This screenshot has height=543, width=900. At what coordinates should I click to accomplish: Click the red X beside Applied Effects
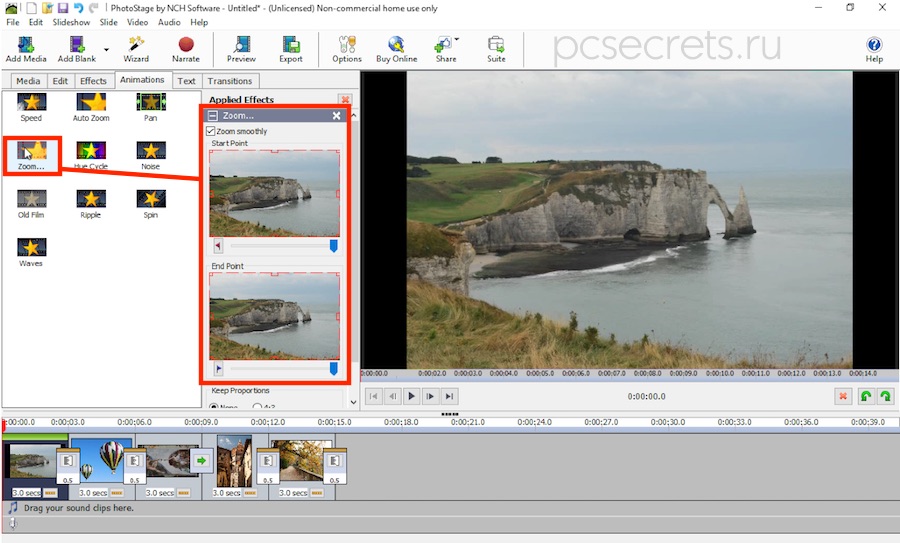pyautogui.click(x=345, y=99)
